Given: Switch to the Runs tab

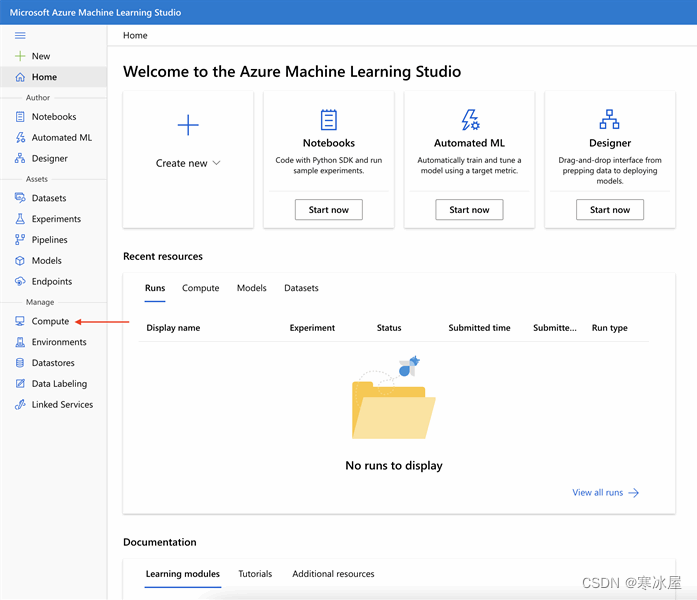Looking at the screenshot, I should [x=155, y=288].
